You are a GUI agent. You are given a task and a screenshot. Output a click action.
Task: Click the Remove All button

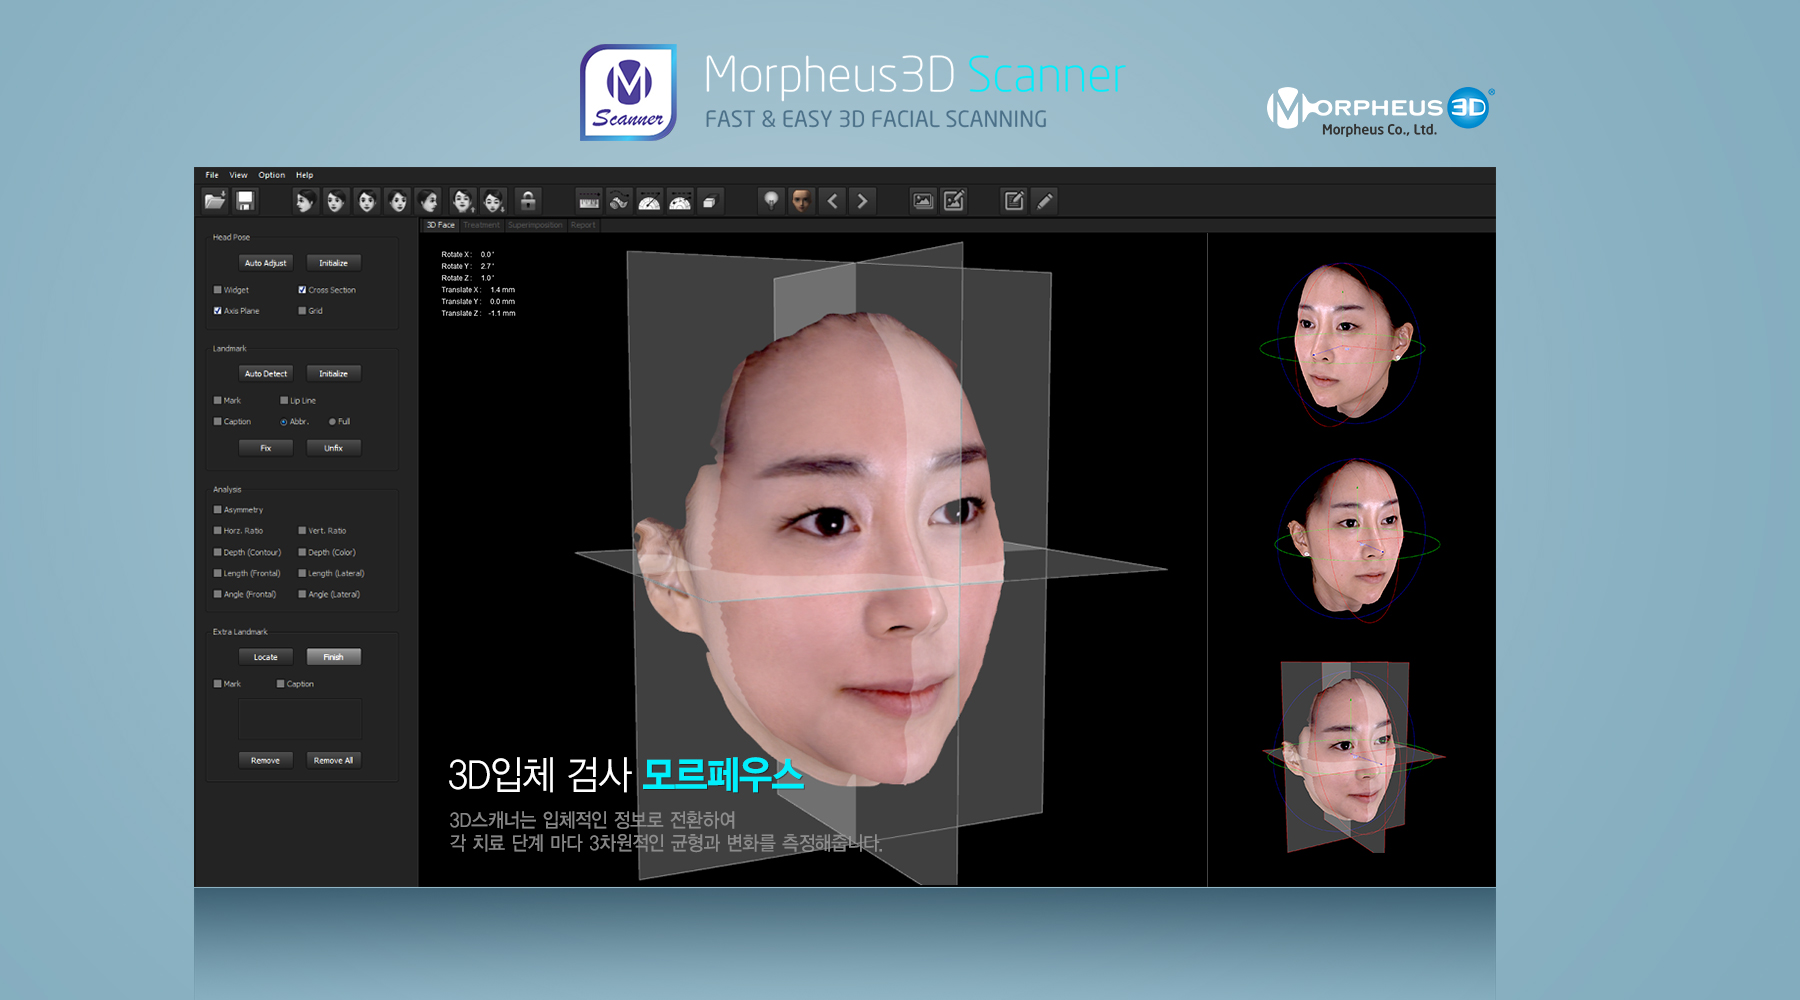[x=333, y=760]
